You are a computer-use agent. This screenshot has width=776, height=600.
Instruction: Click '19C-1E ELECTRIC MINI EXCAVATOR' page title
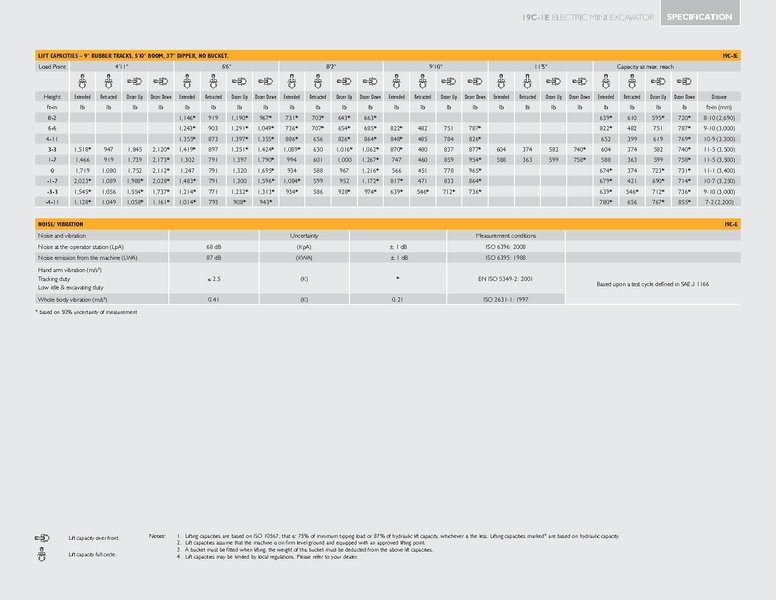click(x=588, y=17)
